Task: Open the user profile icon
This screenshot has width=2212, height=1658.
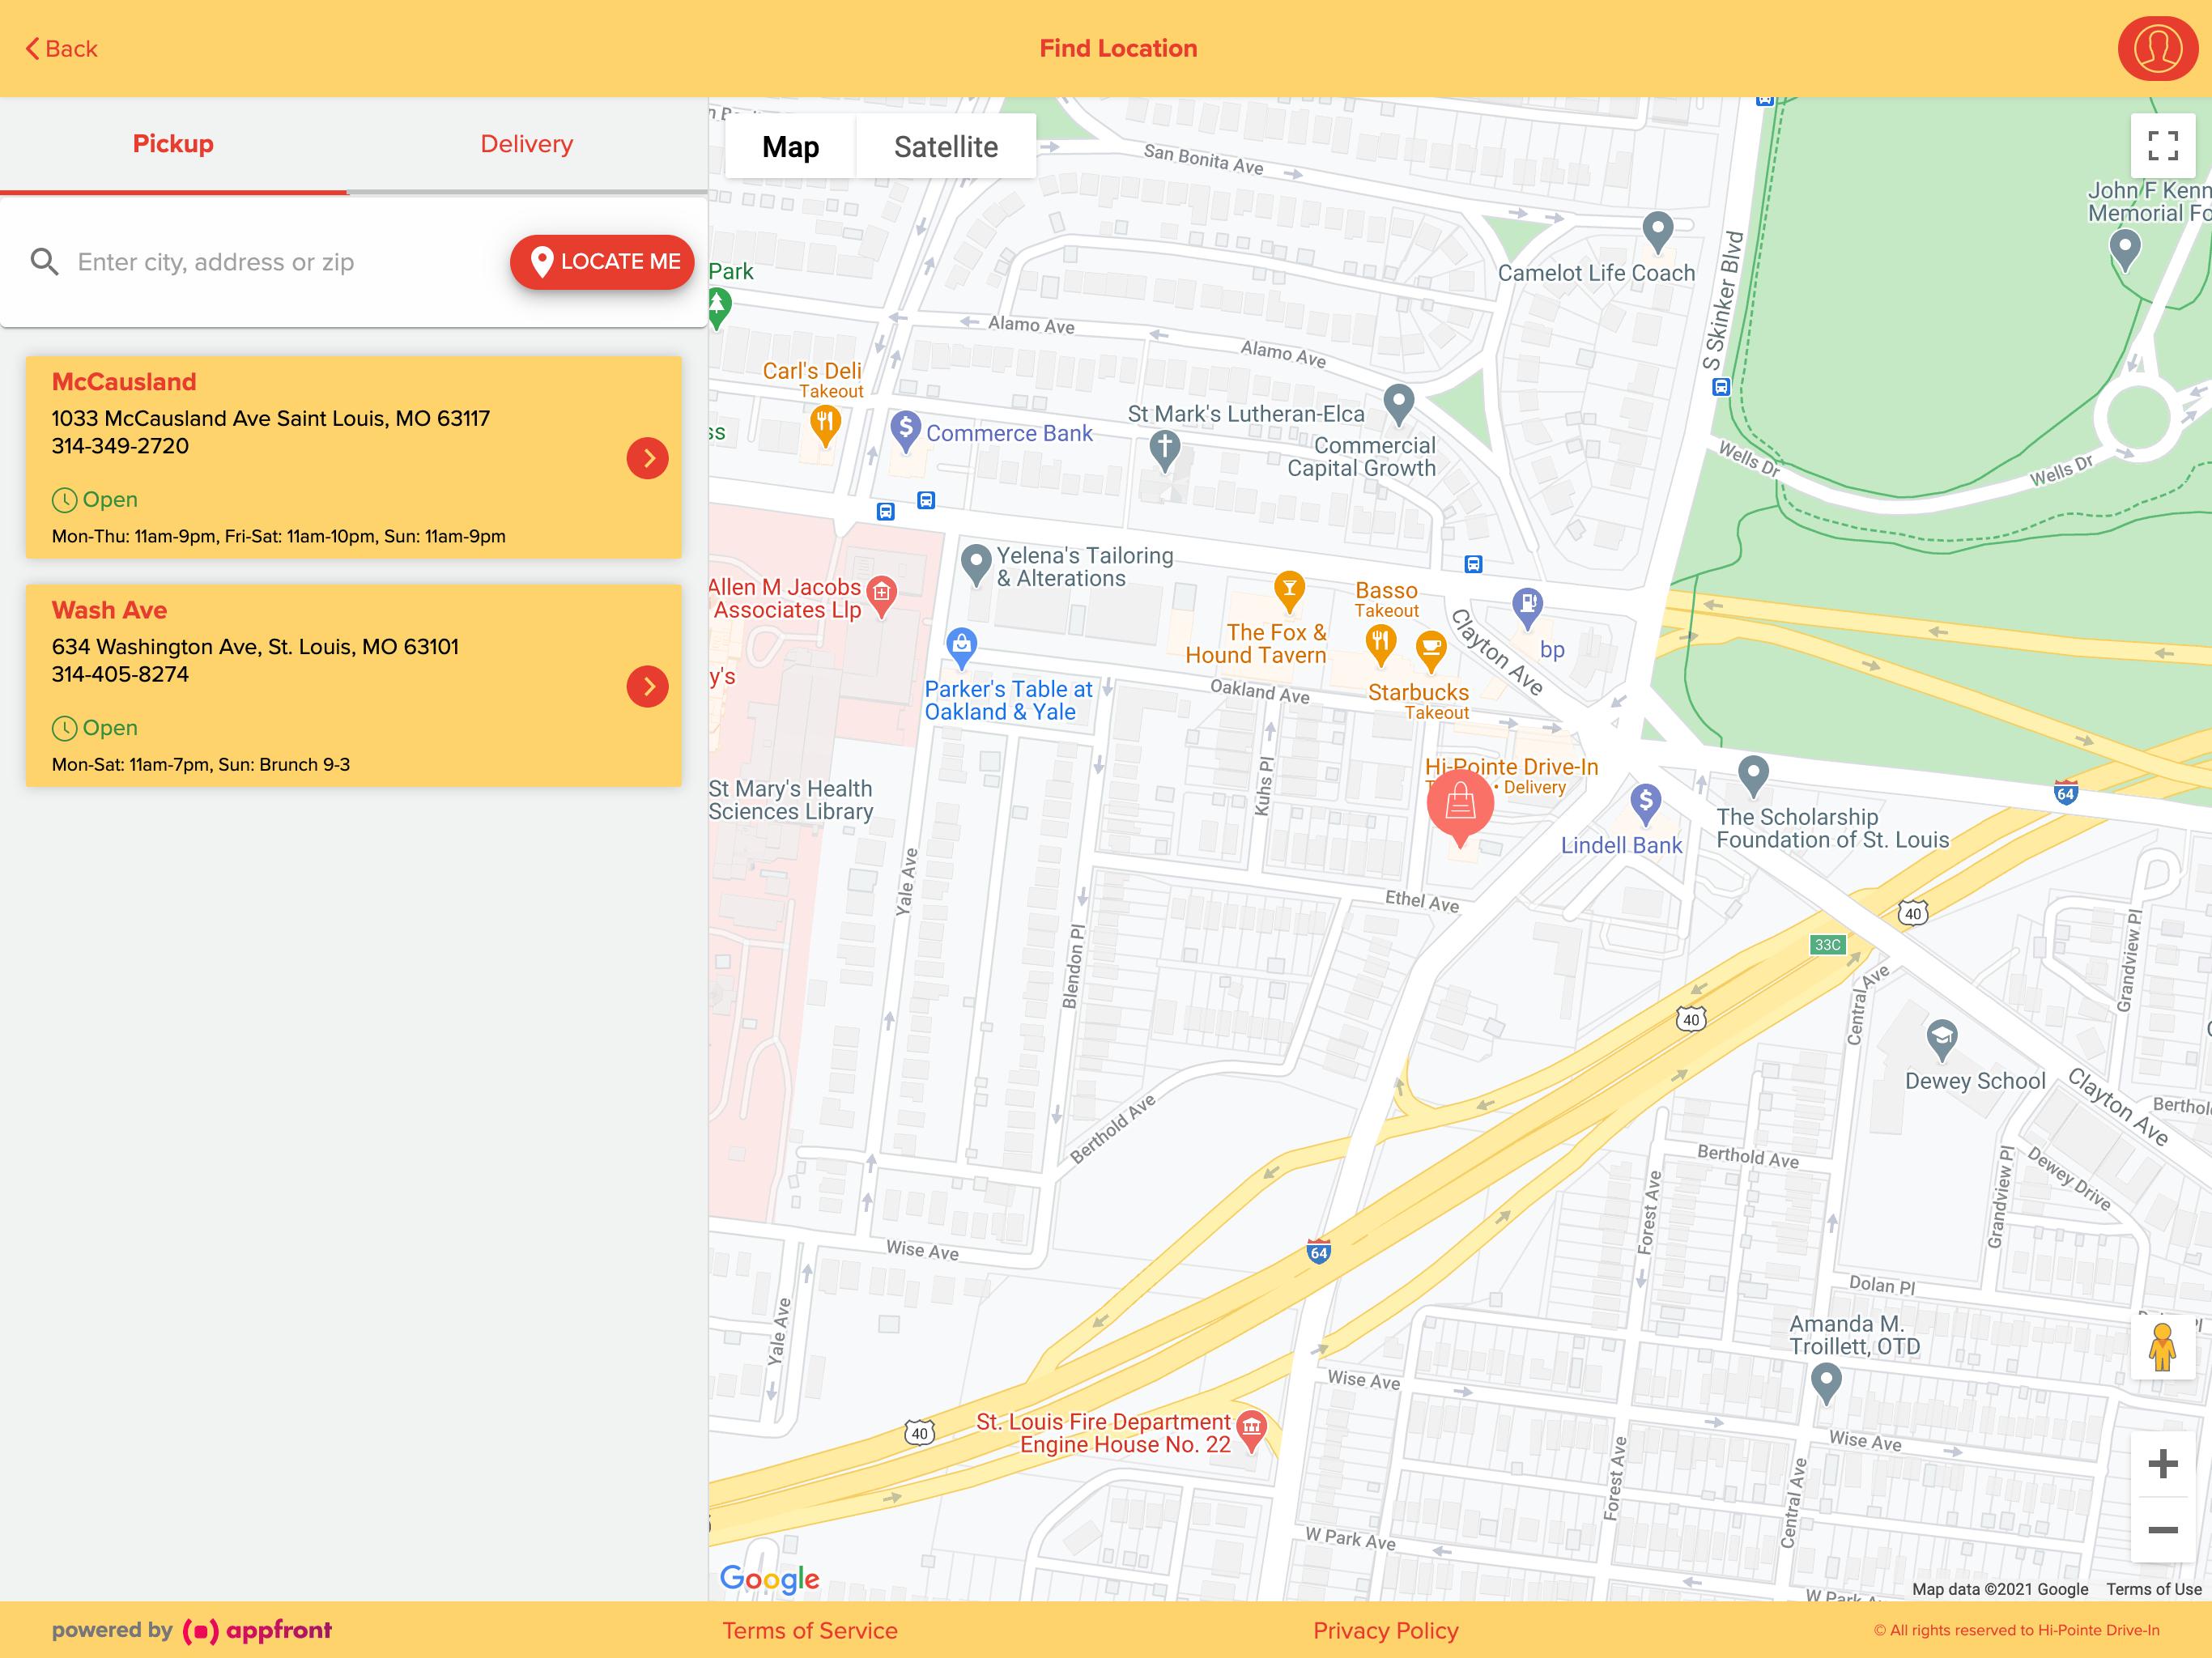Action: (x=2157, y=48)
